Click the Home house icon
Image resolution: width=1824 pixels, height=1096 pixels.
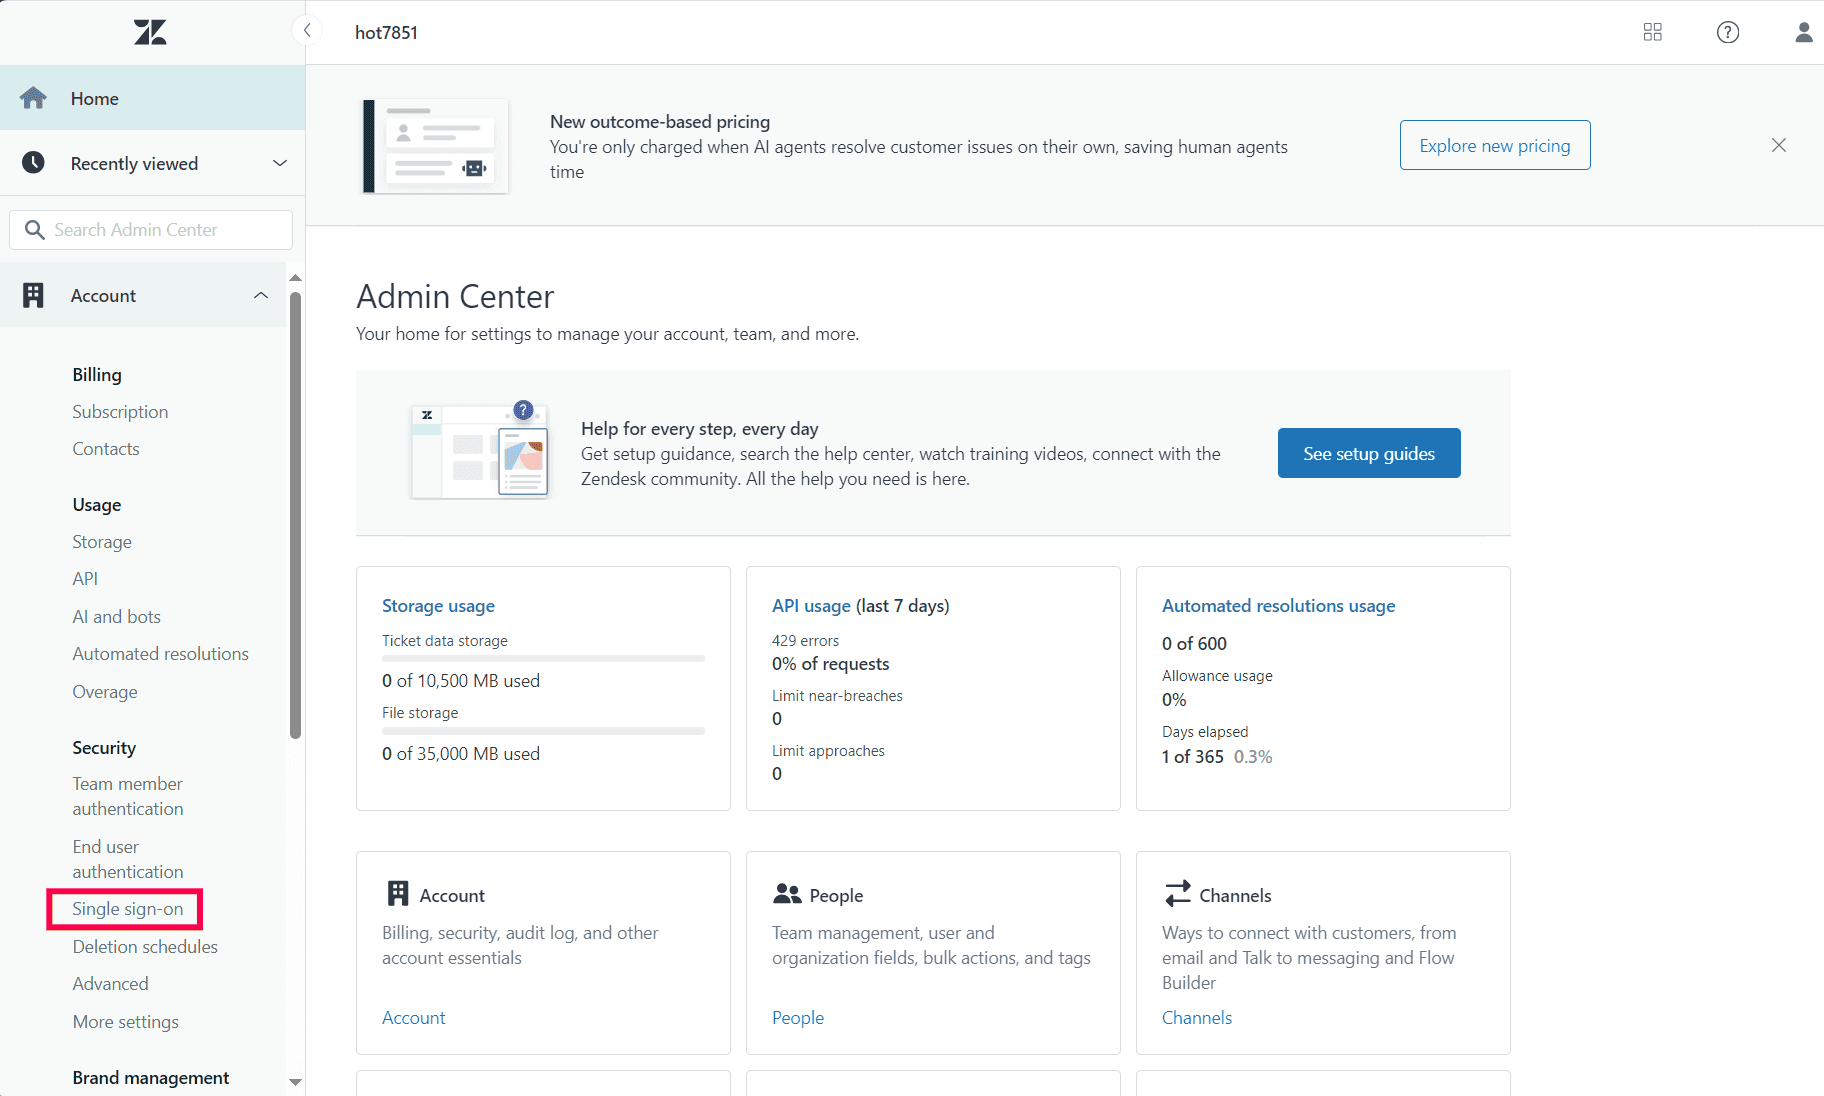(x=33, y=98)
